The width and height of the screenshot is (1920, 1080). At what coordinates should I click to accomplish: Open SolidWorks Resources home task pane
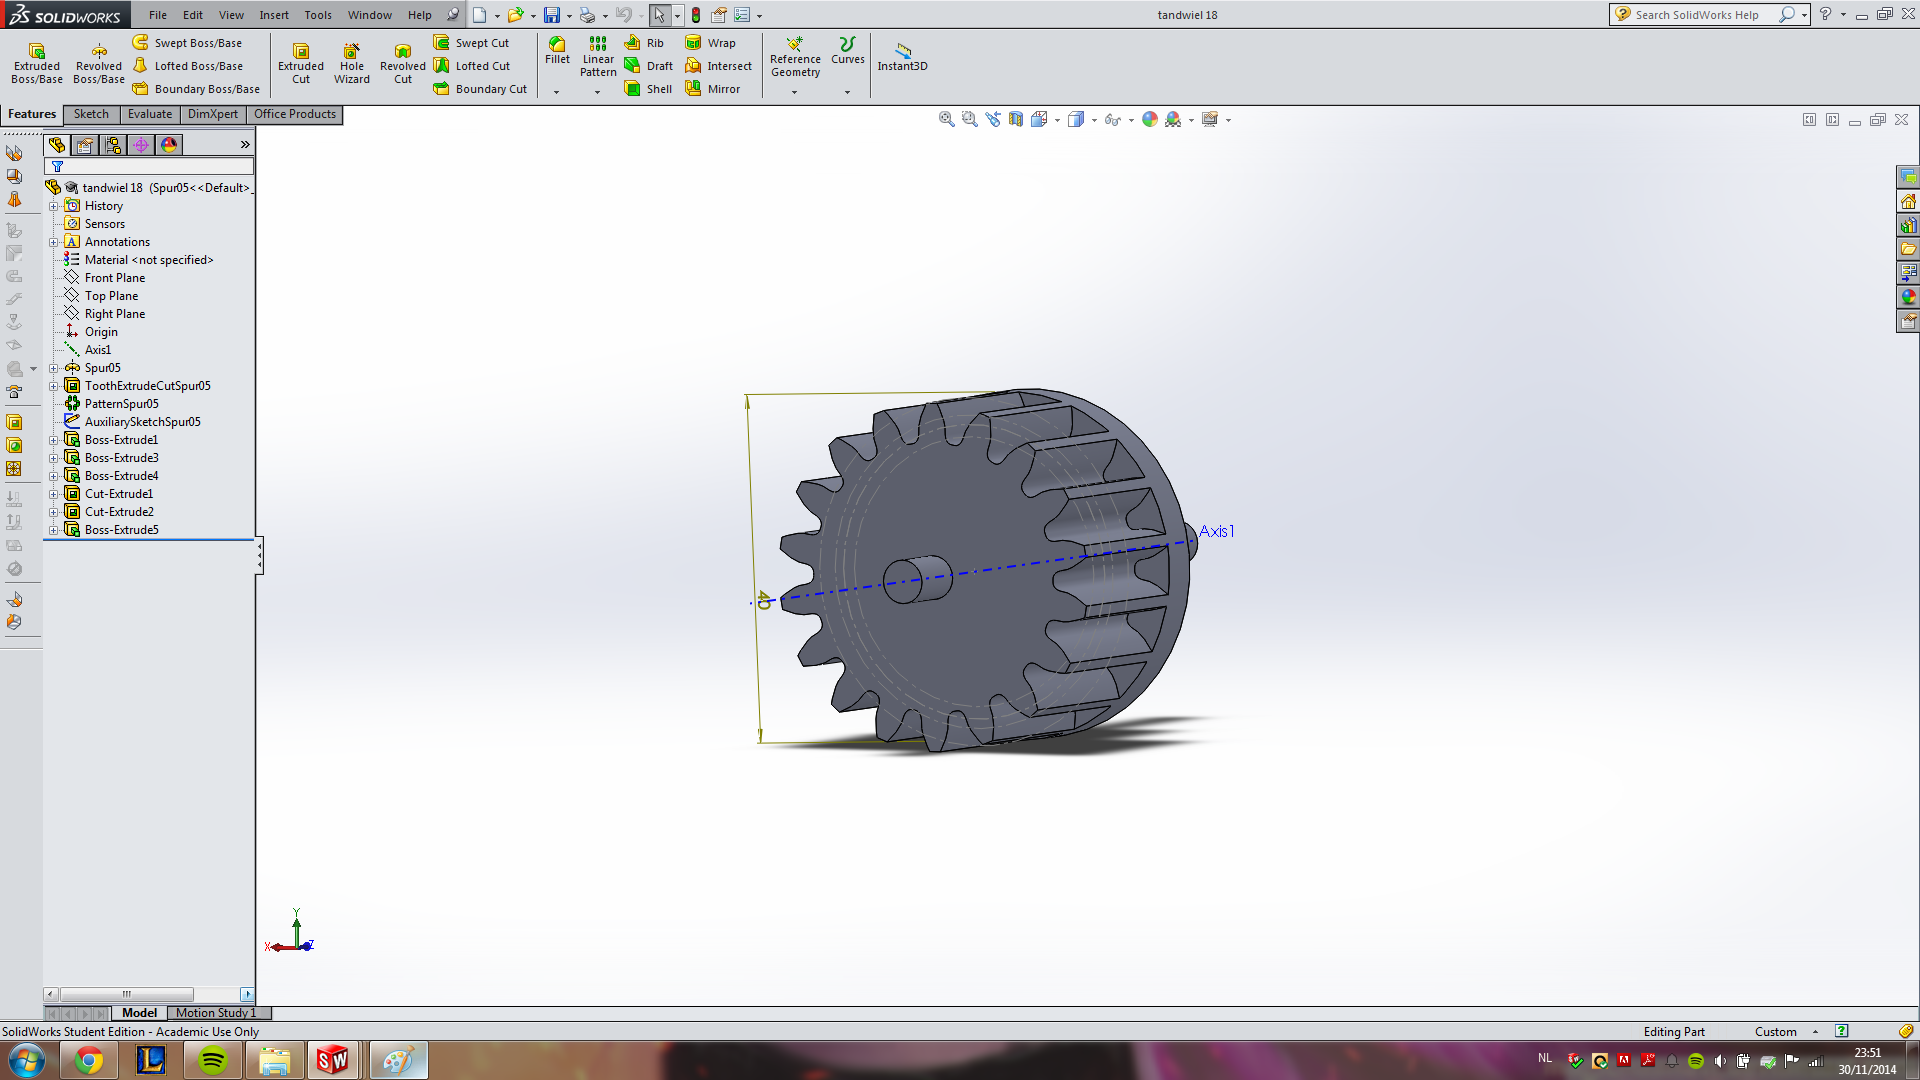[x=1908, y=200]
